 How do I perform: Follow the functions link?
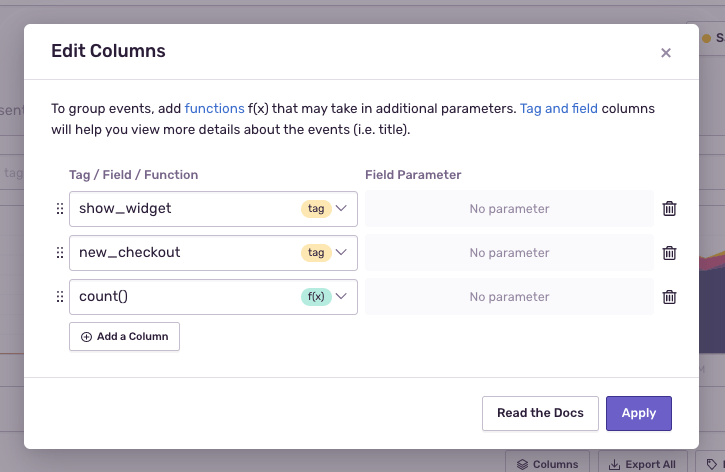(214, 108)
